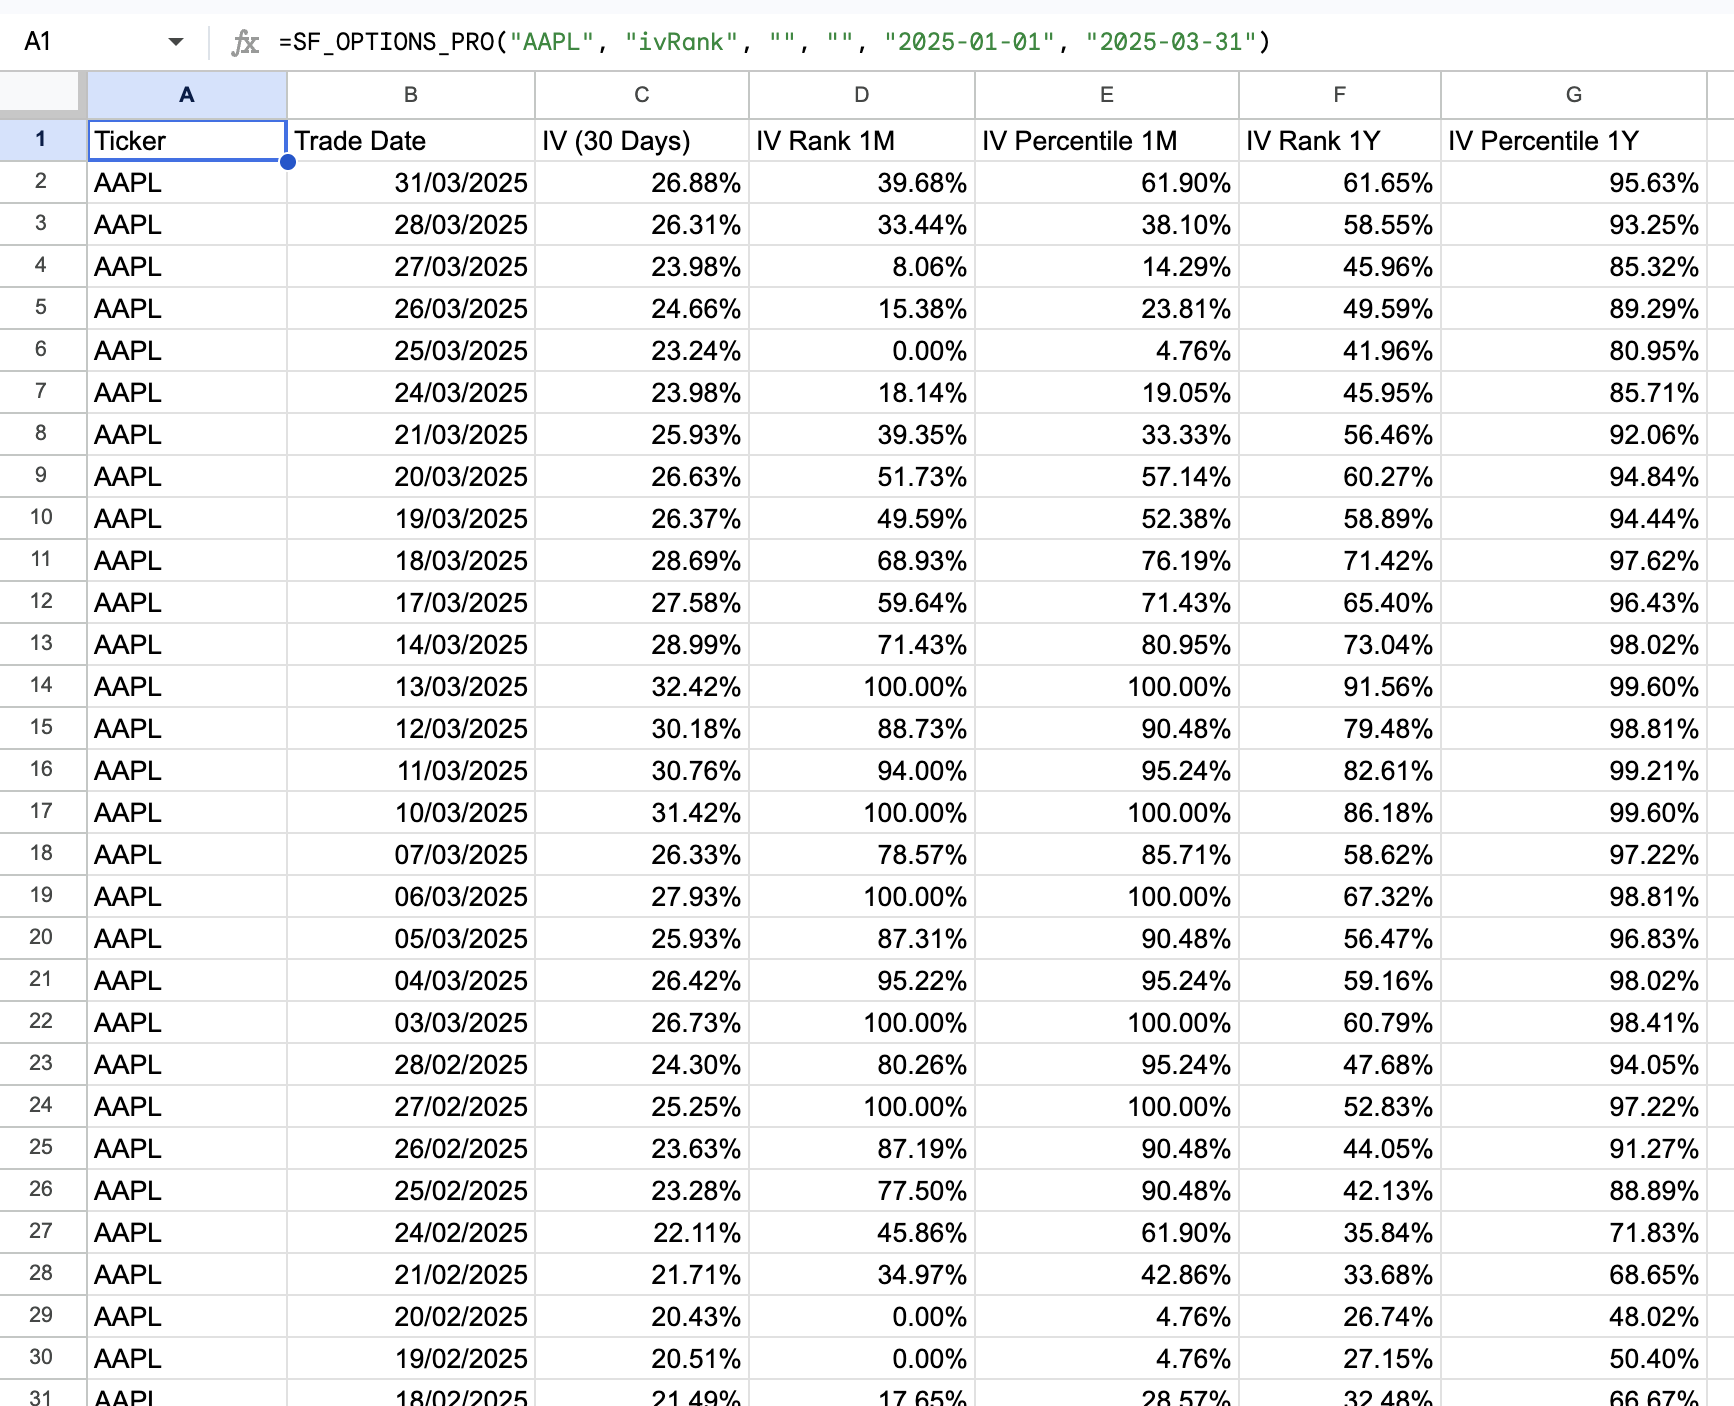Click the date cell 19/03/2025

click(411, 518)
